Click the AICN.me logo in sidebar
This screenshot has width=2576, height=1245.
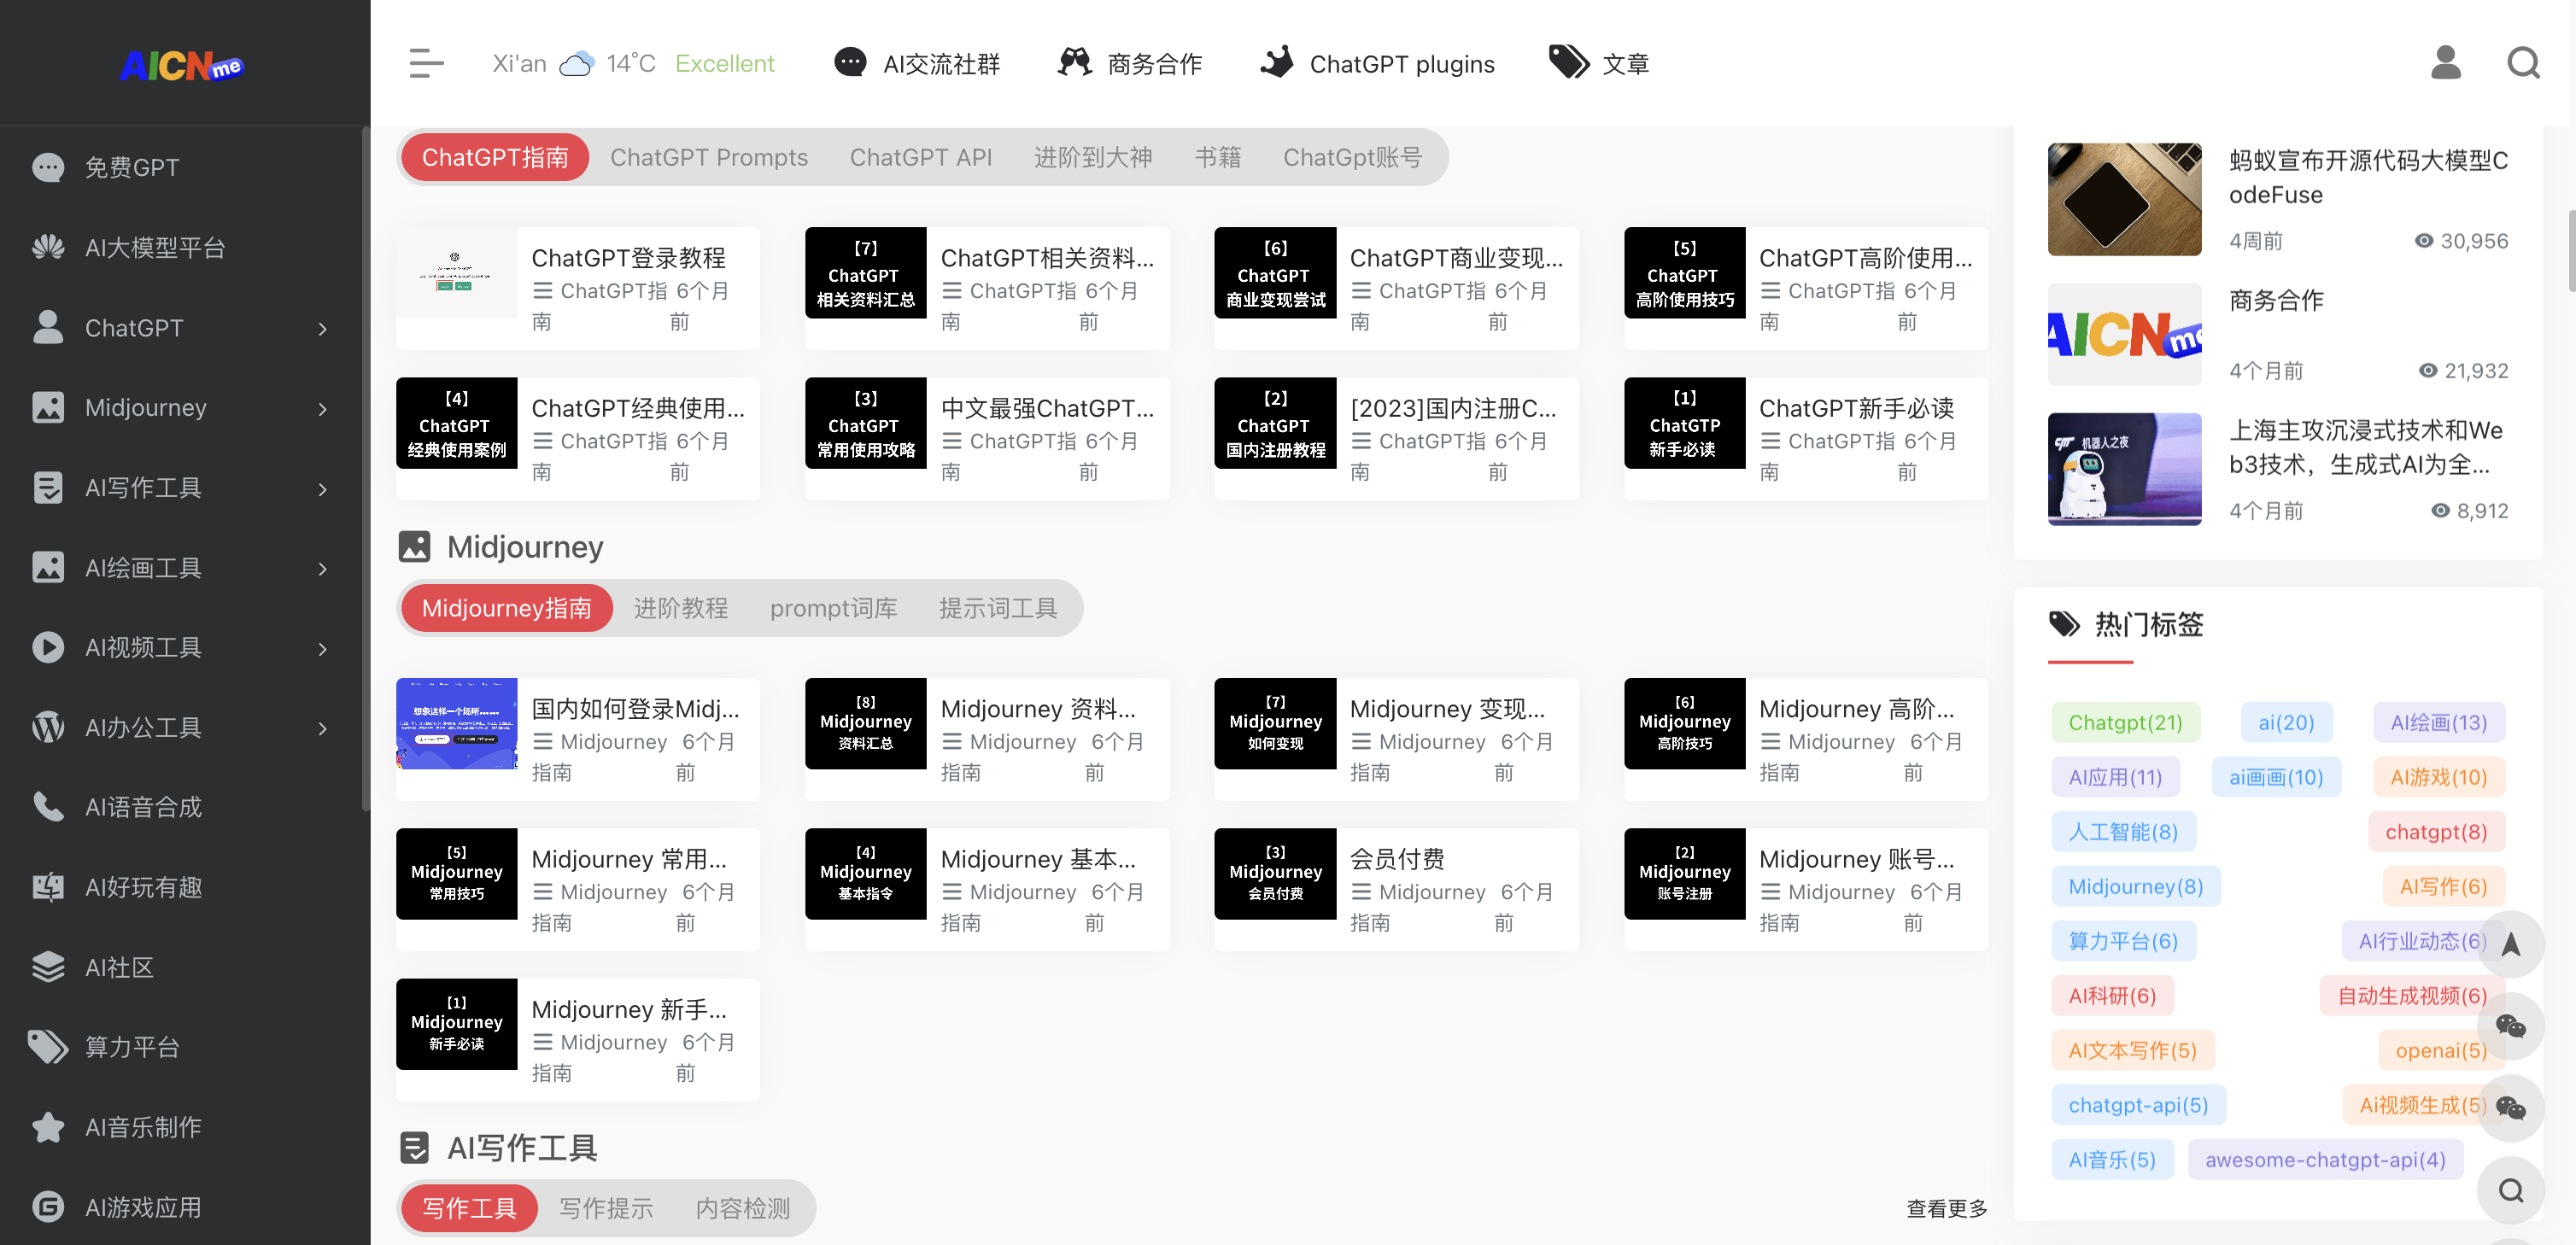click(182, 65)
